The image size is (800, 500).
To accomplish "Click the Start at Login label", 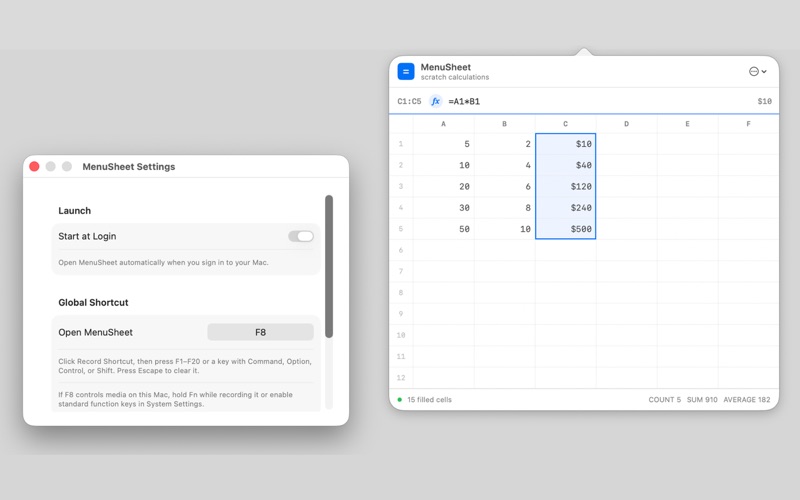I will point(87,236).
